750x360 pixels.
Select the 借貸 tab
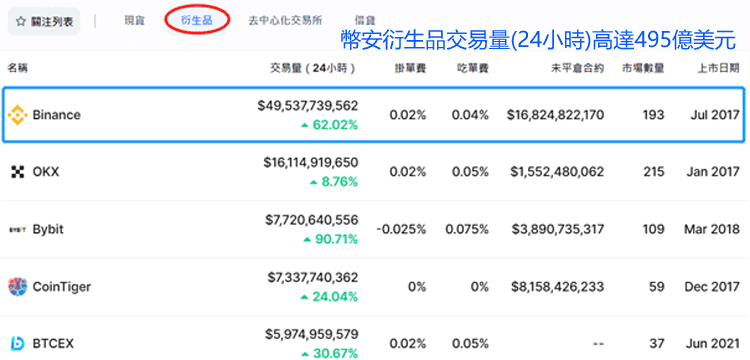pos(365,21)
